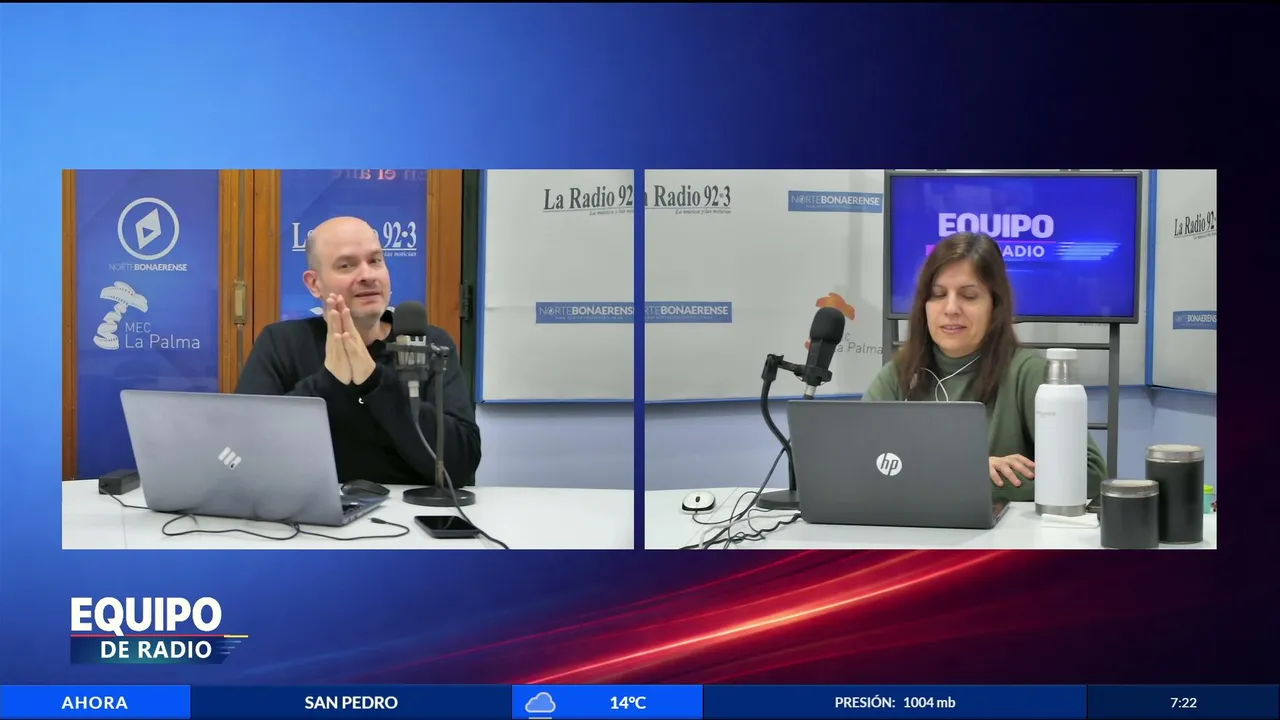Click the 14°C temperature reading
This screenshot has width=1280, height=720.
pyautogui.click(x=628, y=702)
